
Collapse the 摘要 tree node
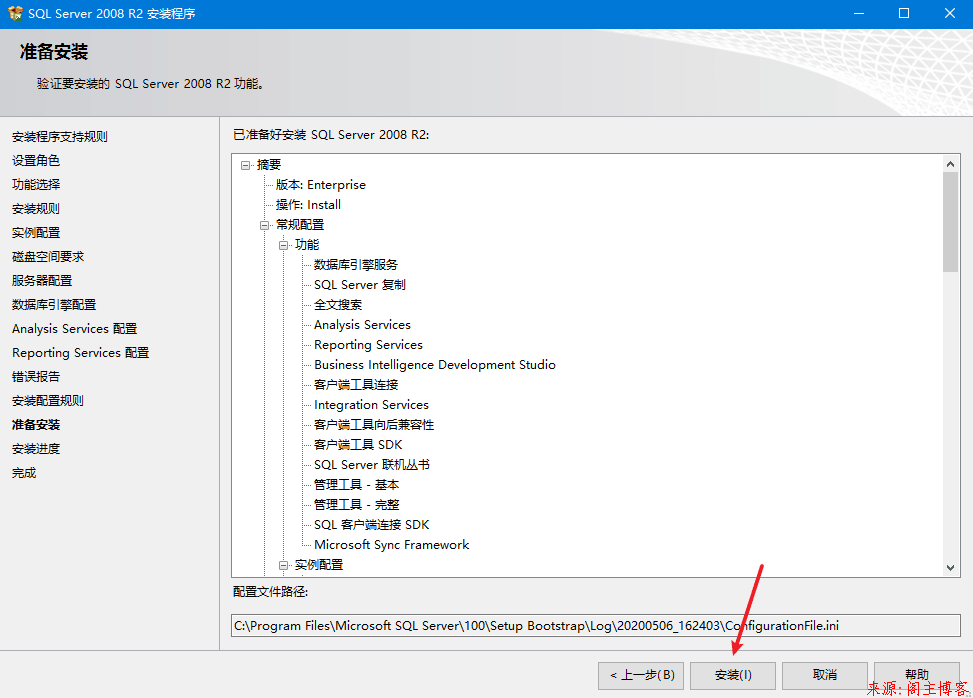tap(246, 165)
